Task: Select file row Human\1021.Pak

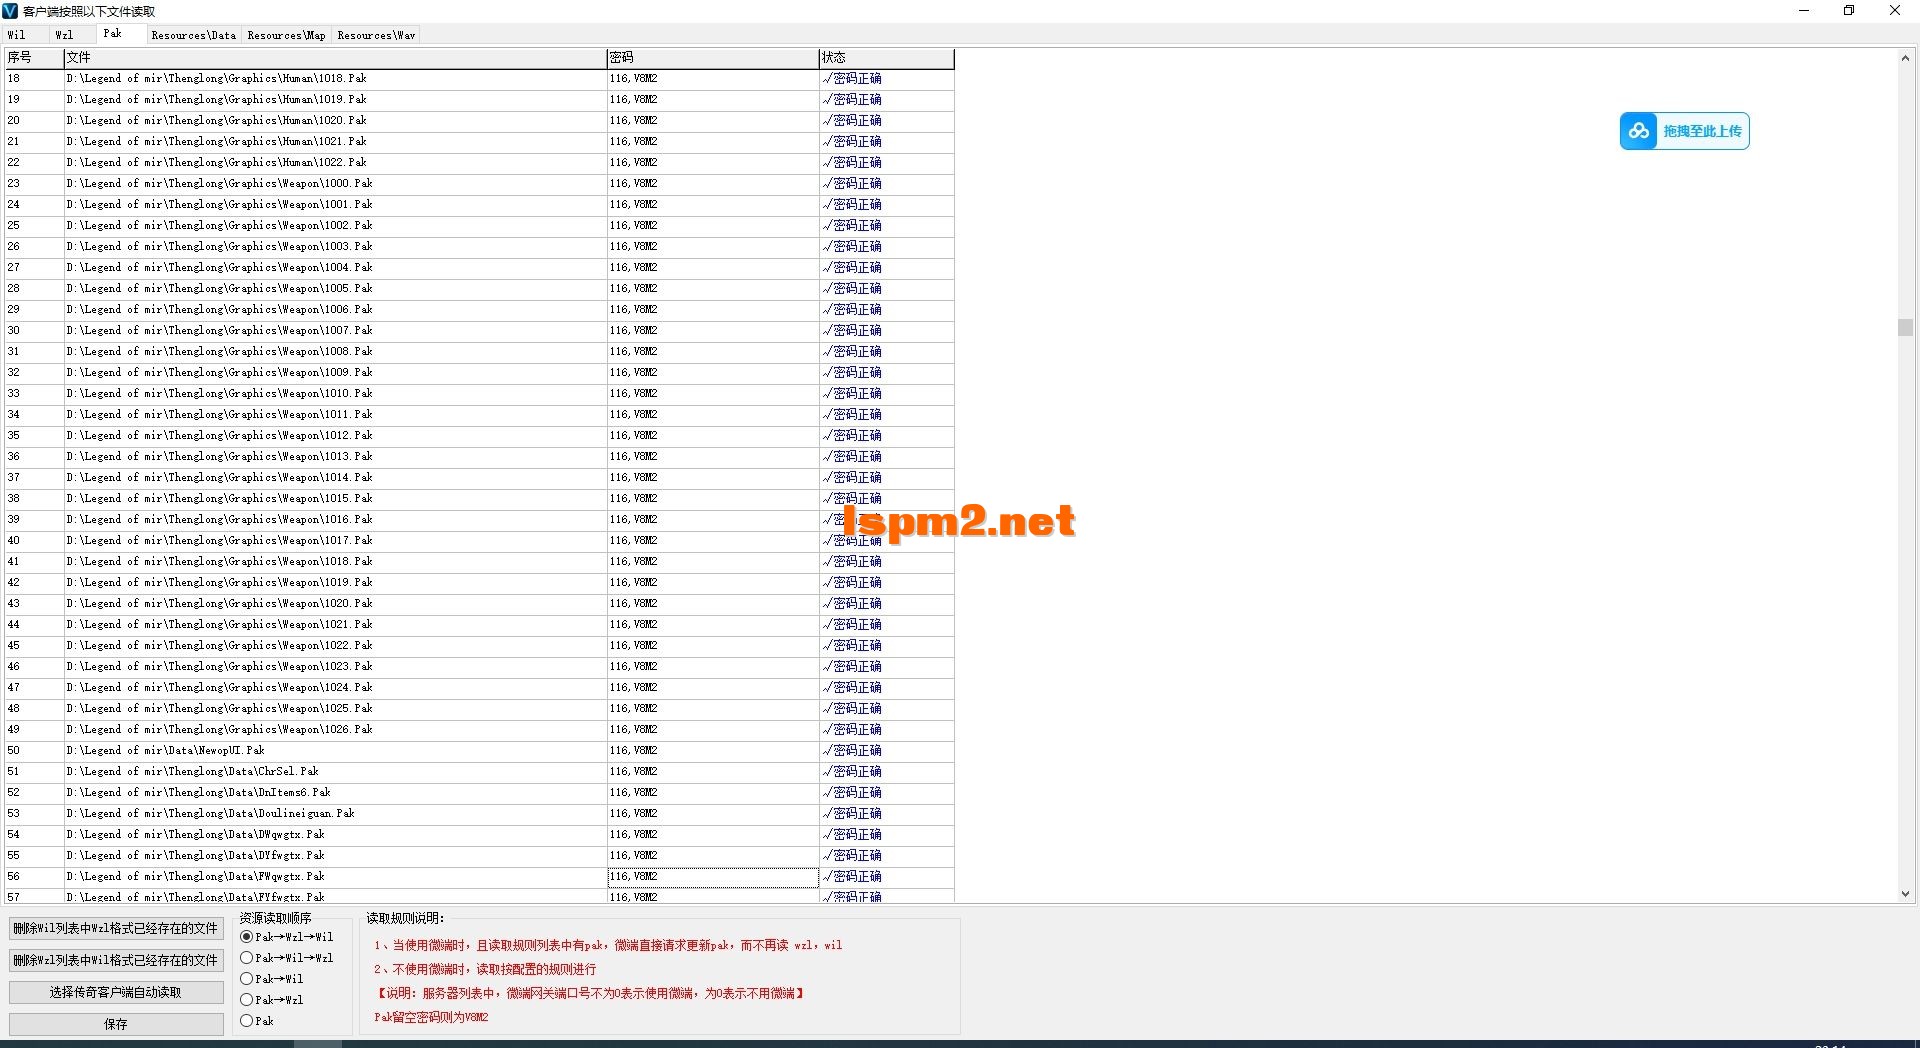Action: tap(335, 141)
